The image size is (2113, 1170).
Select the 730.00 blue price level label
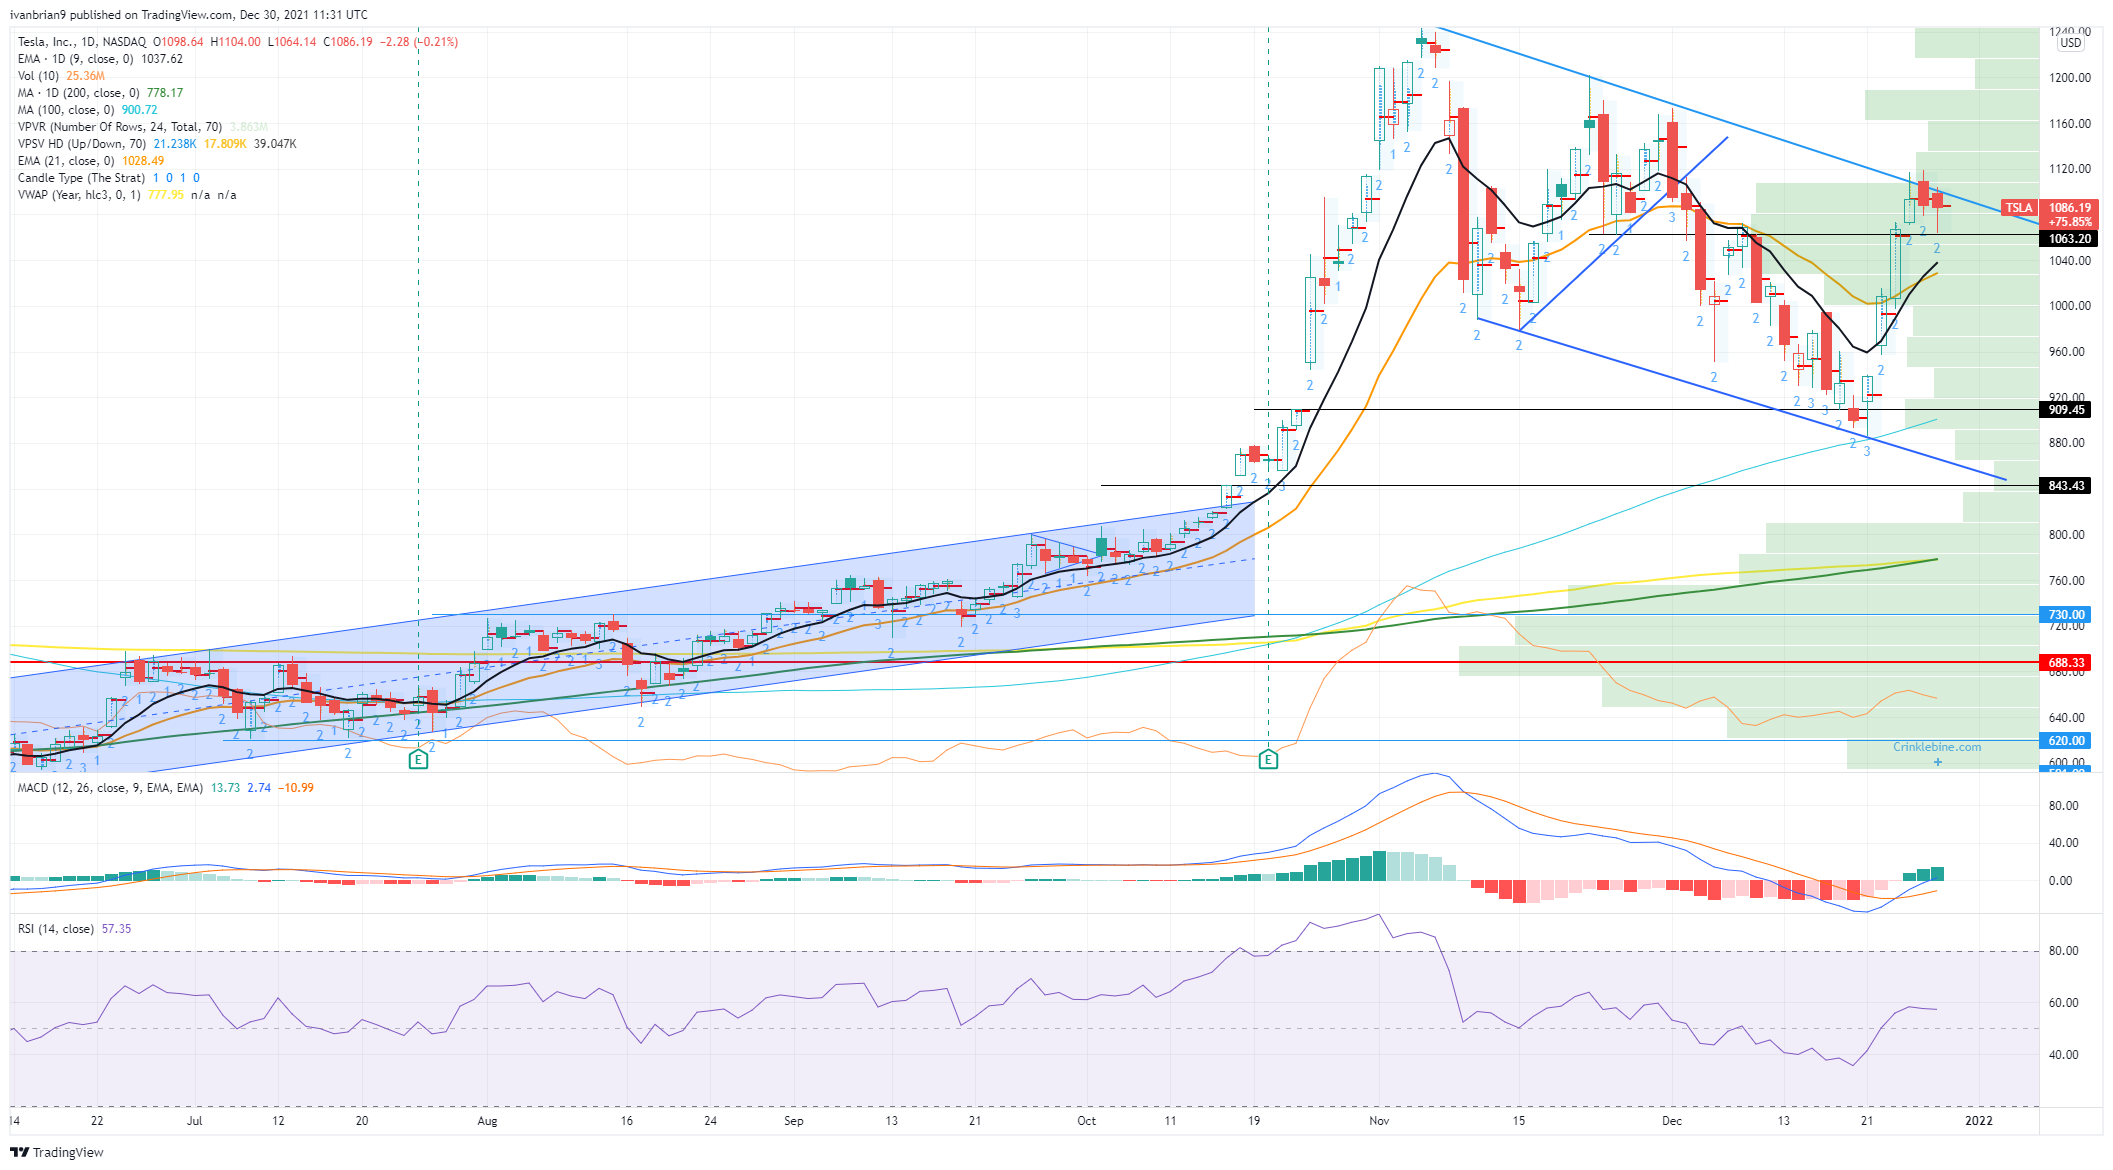pos(2066,615)
